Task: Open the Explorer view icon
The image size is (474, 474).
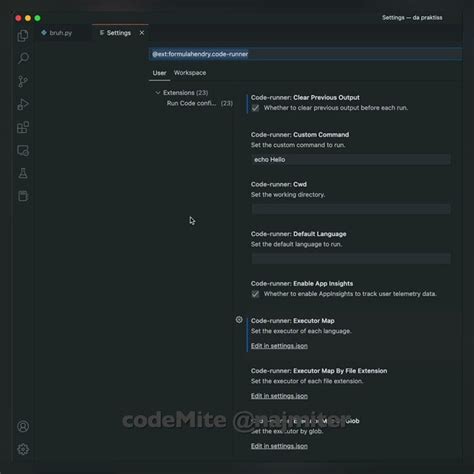Action: click(x=23, y=36)
